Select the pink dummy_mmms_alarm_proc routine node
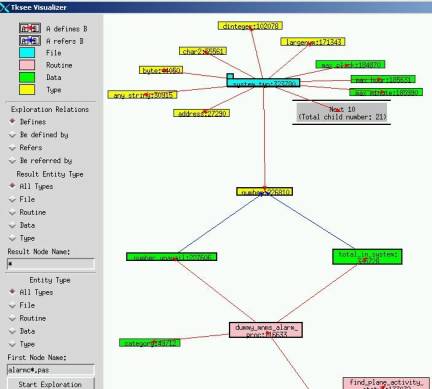 266,330
